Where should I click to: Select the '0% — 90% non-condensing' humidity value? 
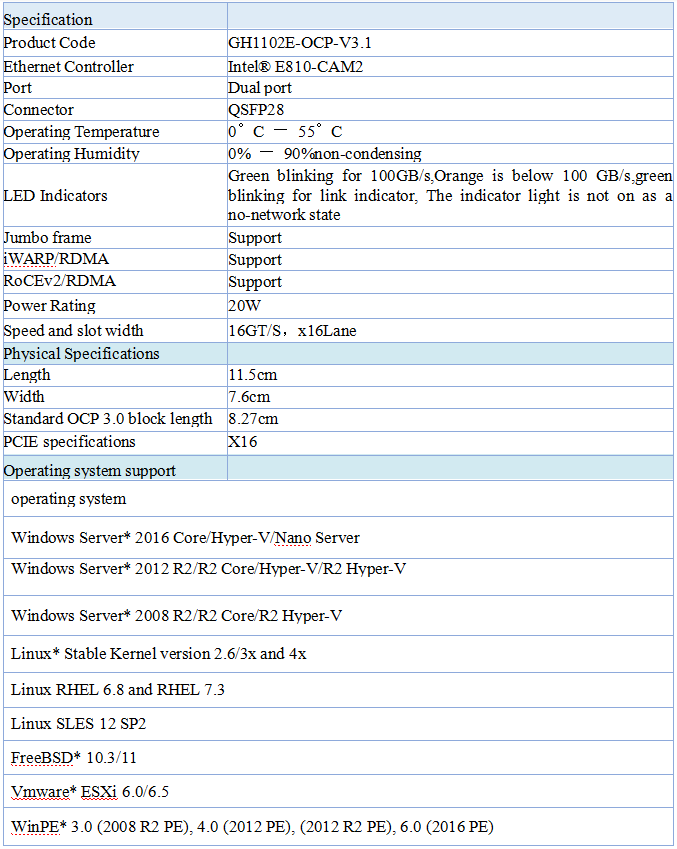(x=325, y=154)
